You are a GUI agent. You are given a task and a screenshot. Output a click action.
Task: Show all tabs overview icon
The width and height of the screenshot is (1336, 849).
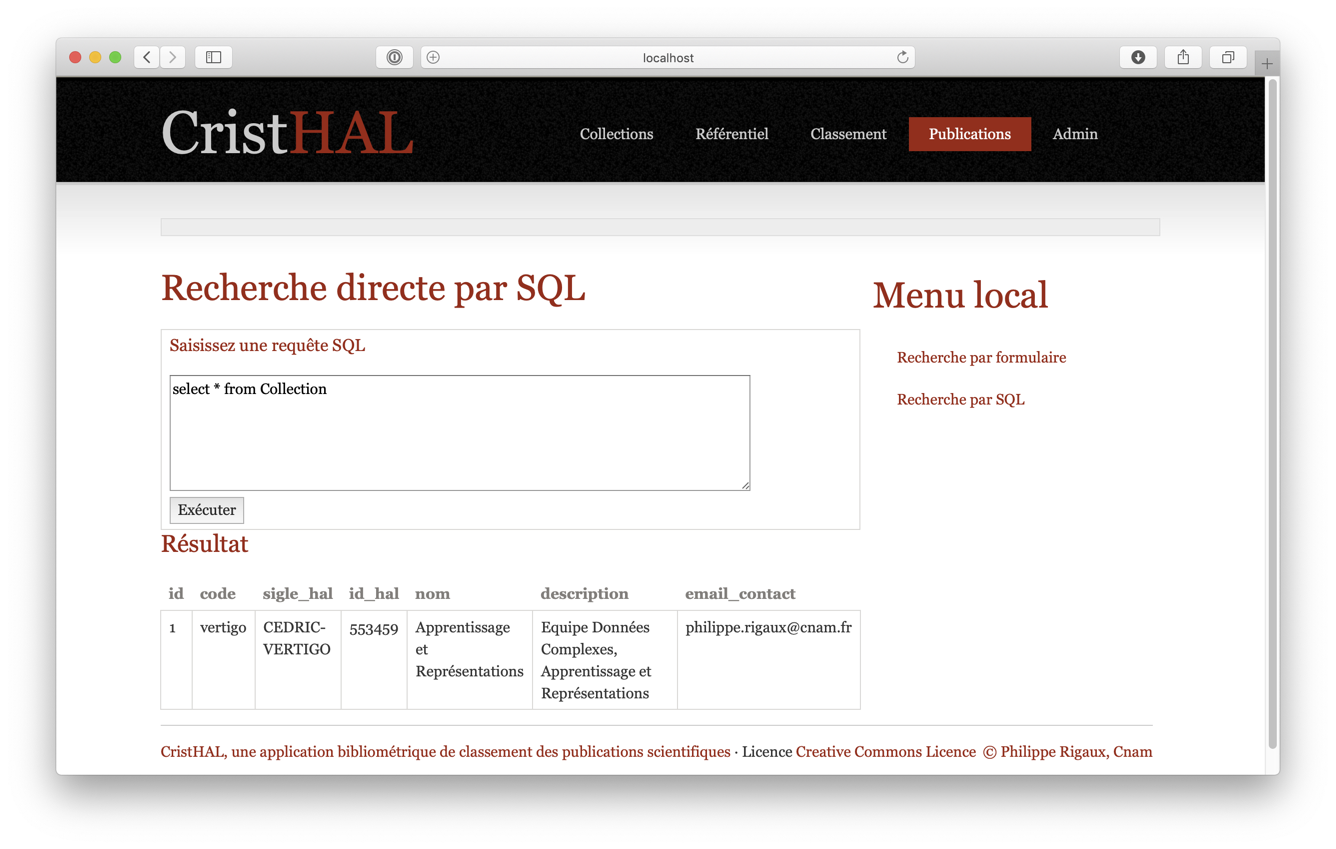tap(1228, 57)
